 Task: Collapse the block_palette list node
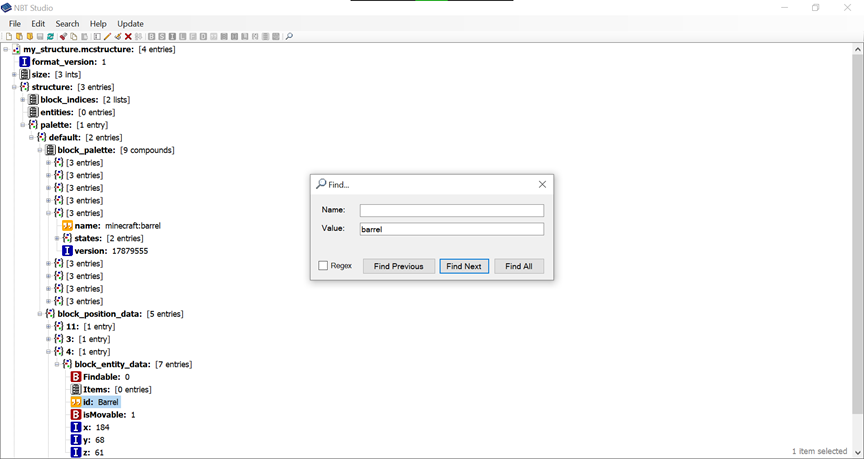[x=40, y=150]
